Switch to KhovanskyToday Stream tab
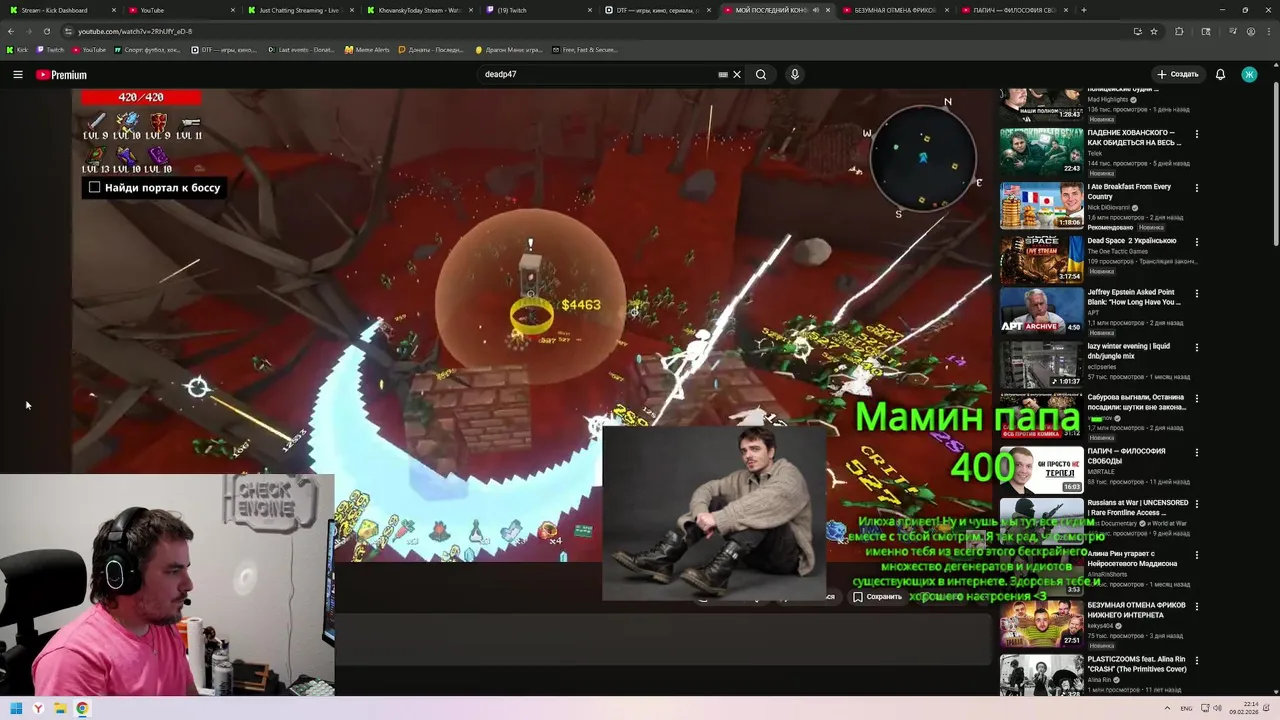The width and height of the screenshot is (1280, 720). pos(418,10)
